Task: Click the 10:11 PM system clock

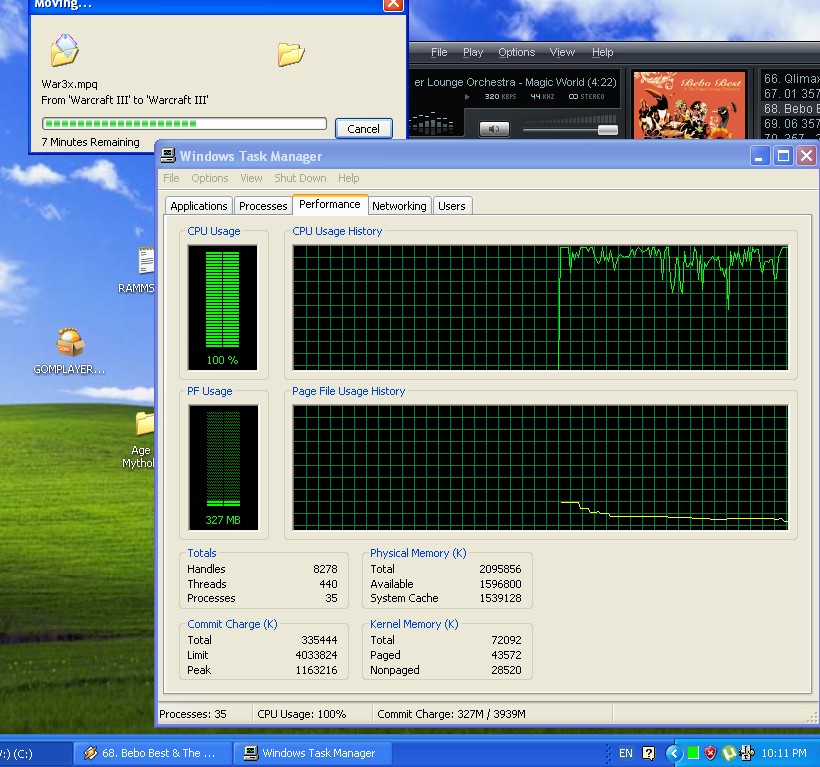Action: click(784, 753)
